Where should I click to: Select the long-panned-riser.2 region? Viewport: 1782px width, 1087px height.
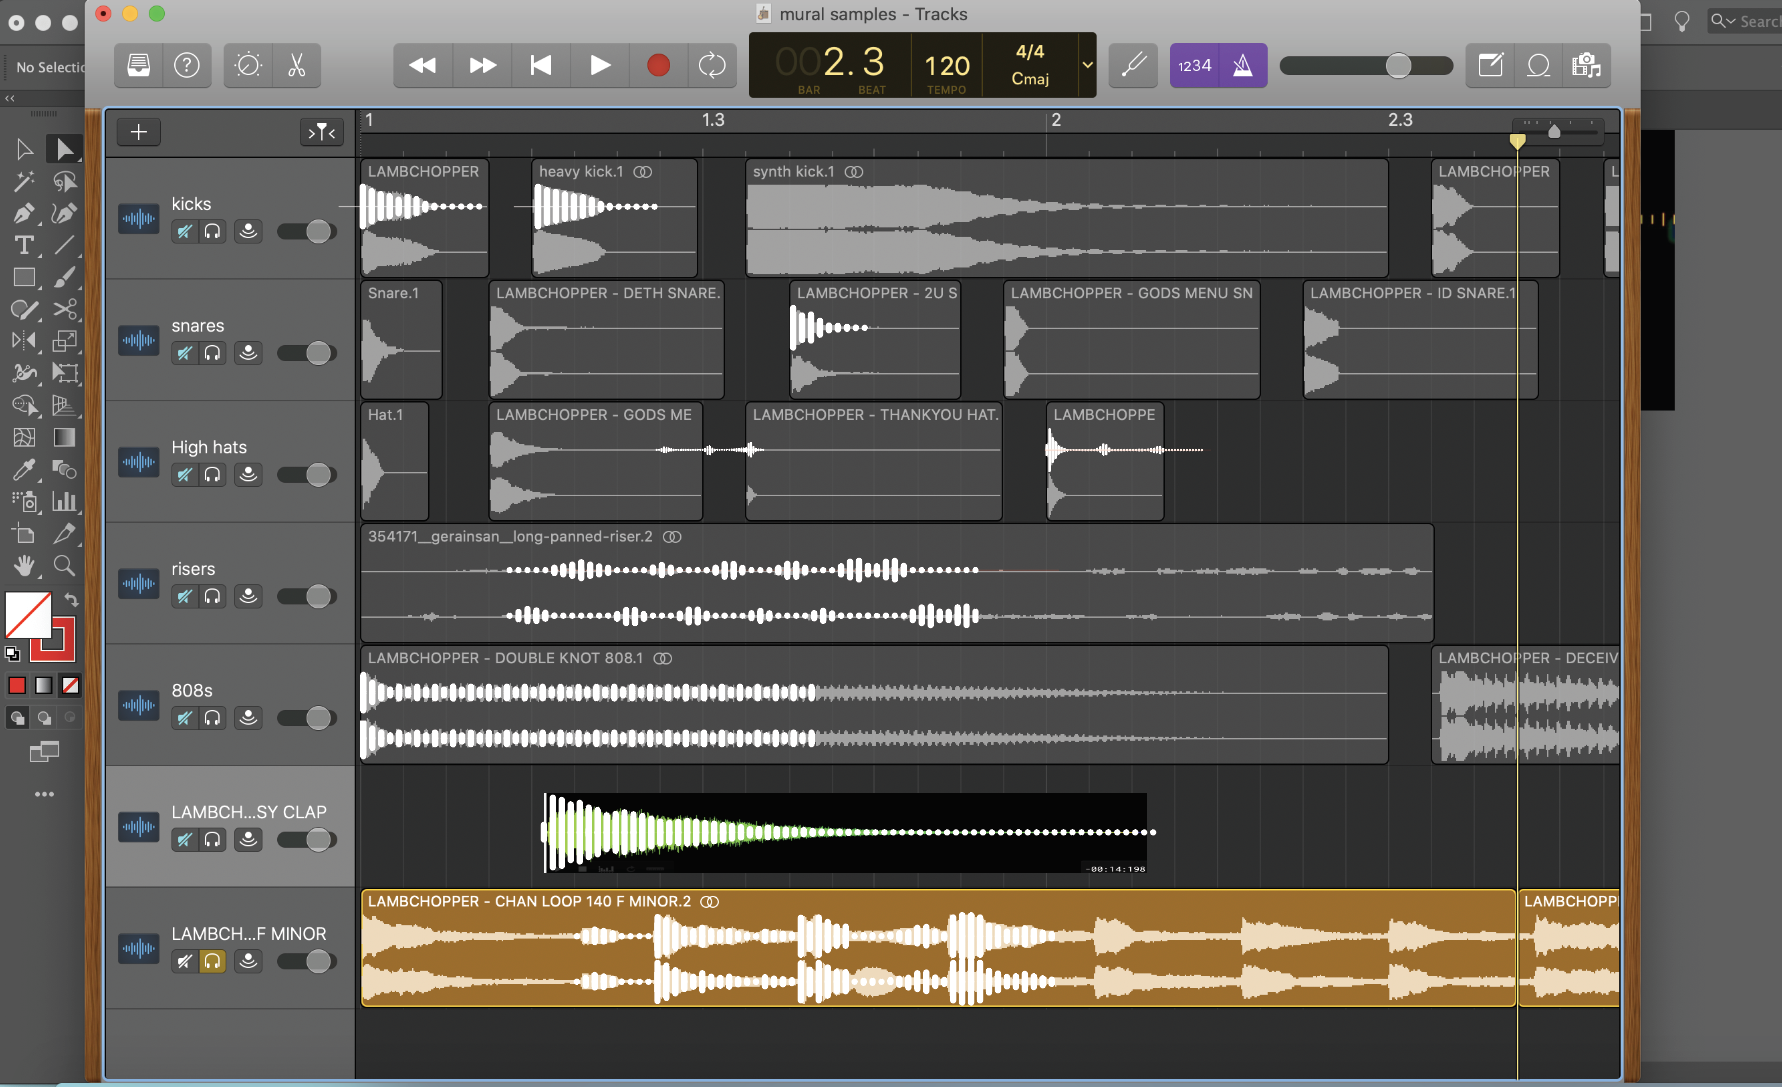point(897,583)
